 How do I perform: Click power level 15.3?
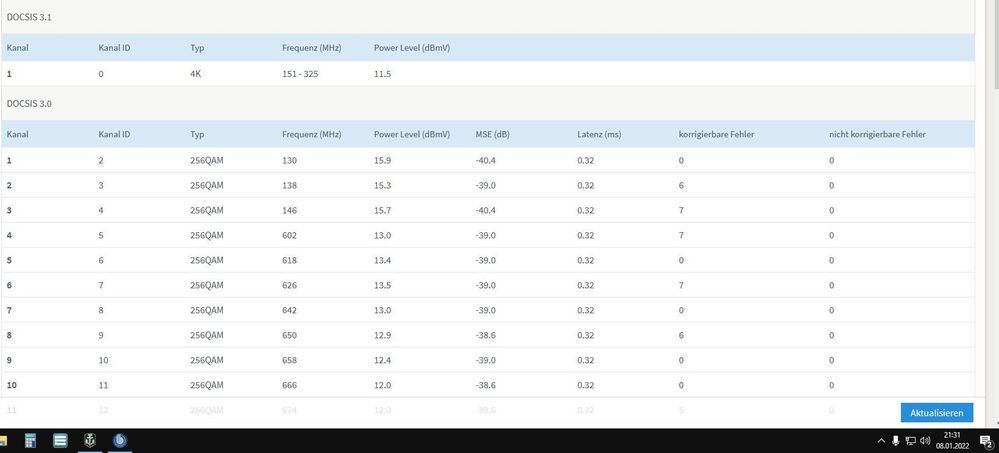(x=382, y=185)
